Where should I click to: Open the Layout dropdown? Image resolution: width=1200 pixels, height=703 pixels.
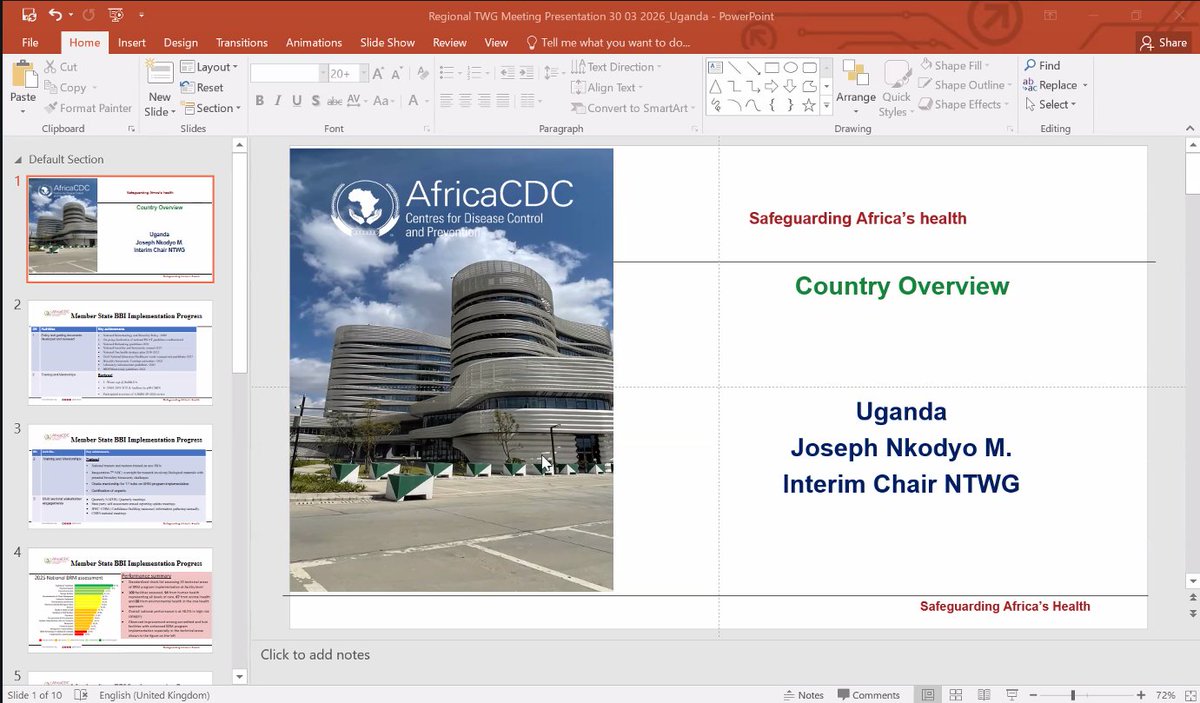(209, 67)
